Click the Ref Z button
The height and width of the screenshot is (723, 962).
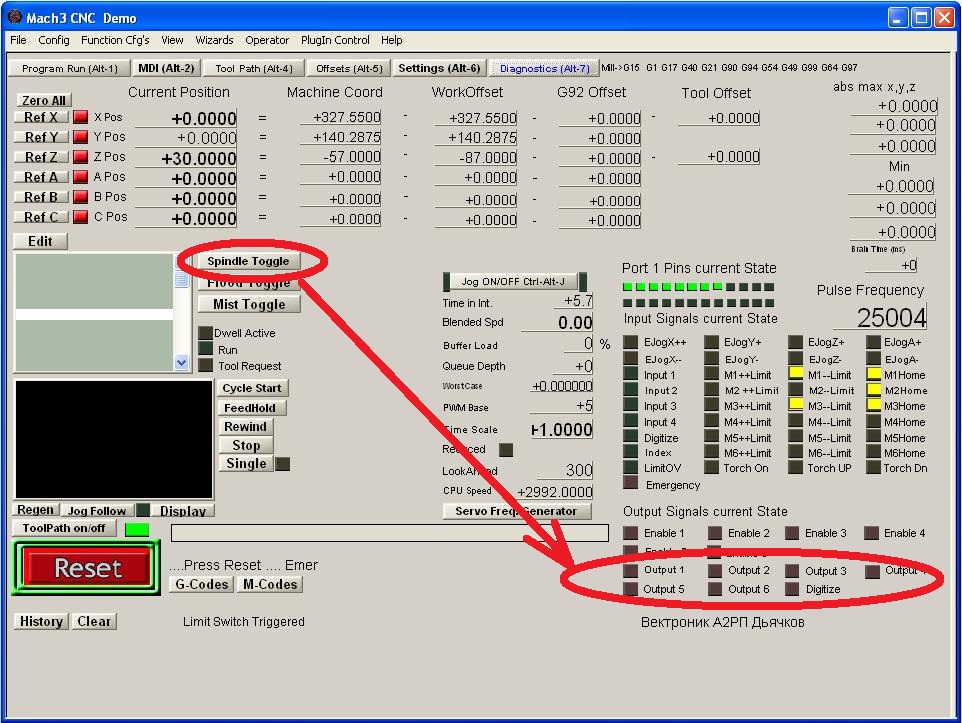41,157
